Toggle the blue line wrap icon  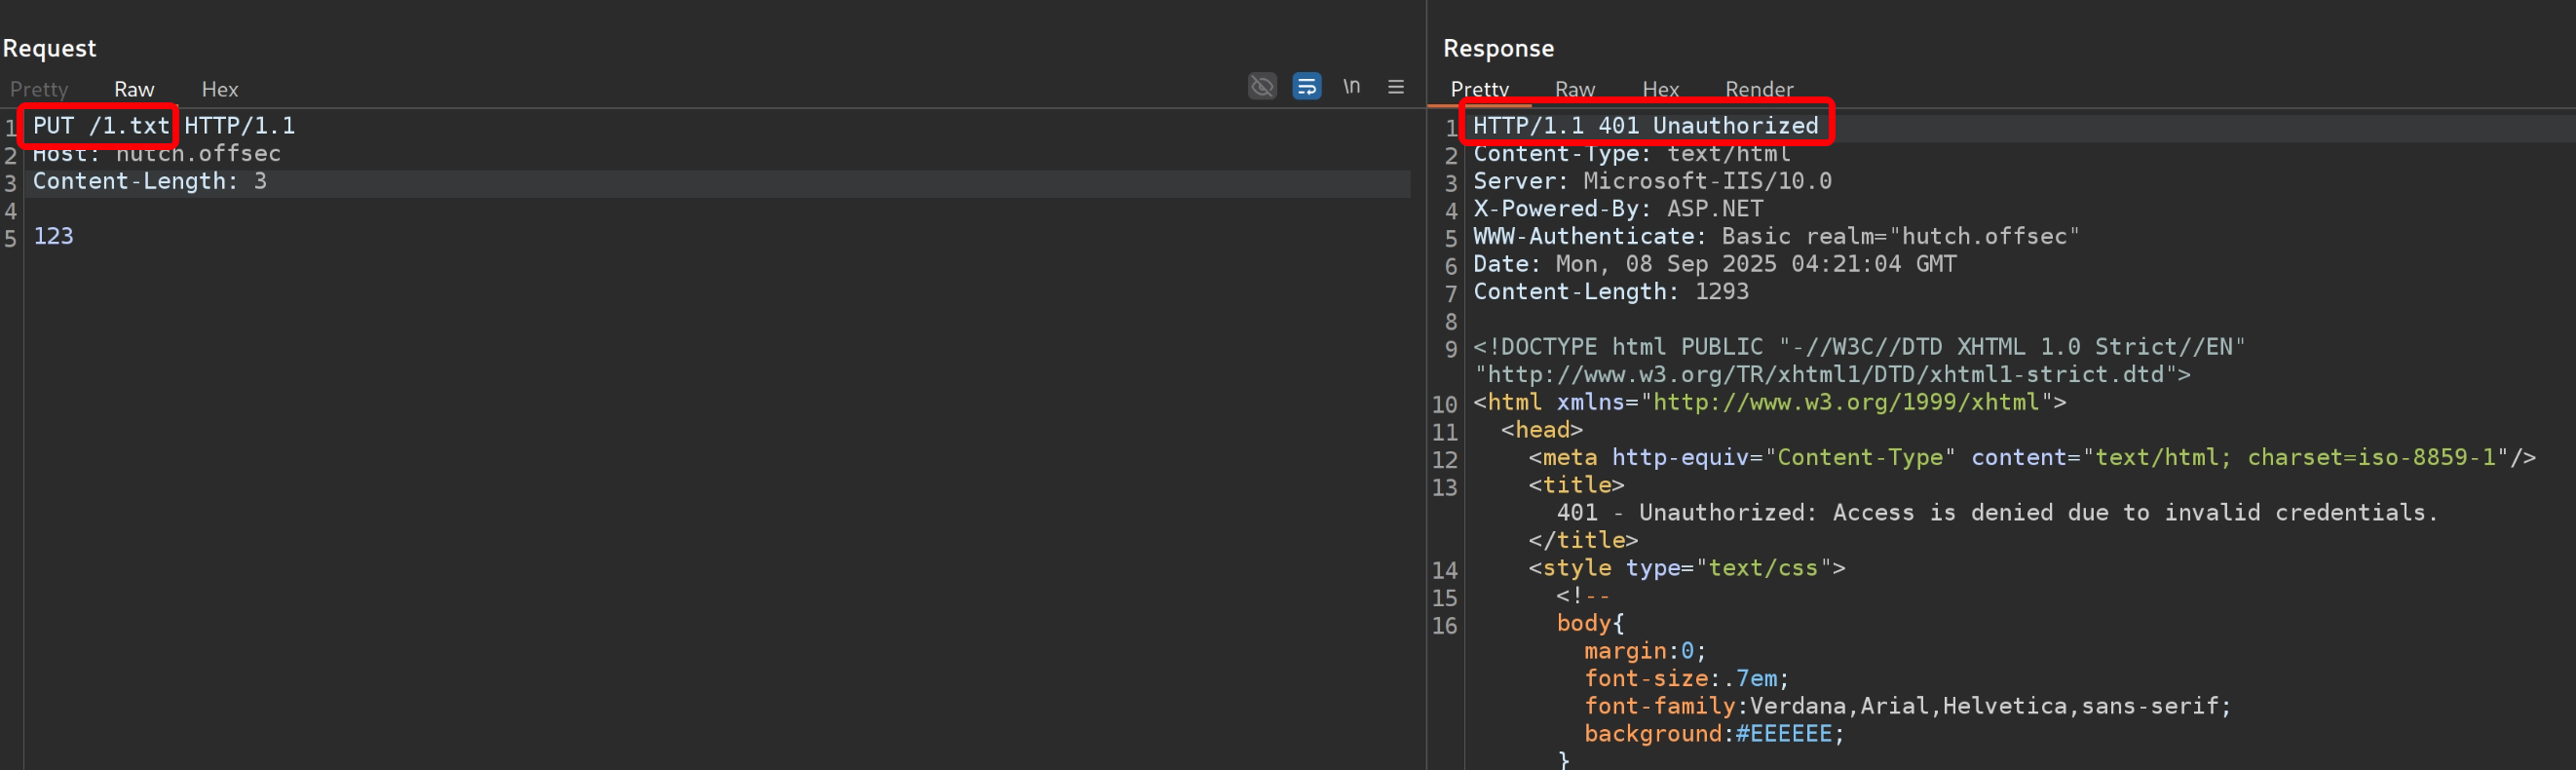pyautogui.click(x=1306, y=87)
